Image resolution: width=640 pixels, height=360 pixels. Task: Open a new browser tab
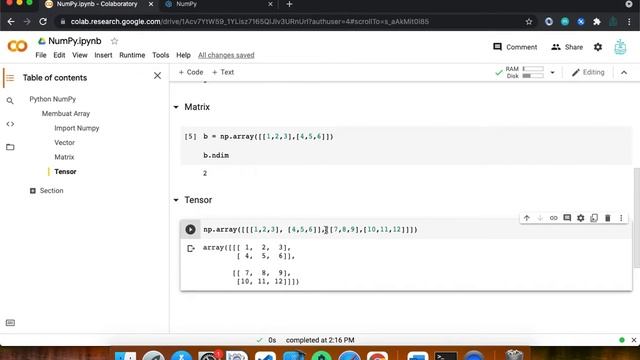point(289,4)
